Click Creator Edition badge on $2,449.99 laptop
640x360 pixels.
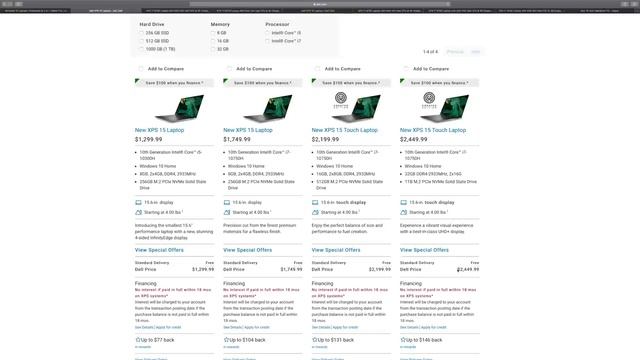[x=429, y=100]
